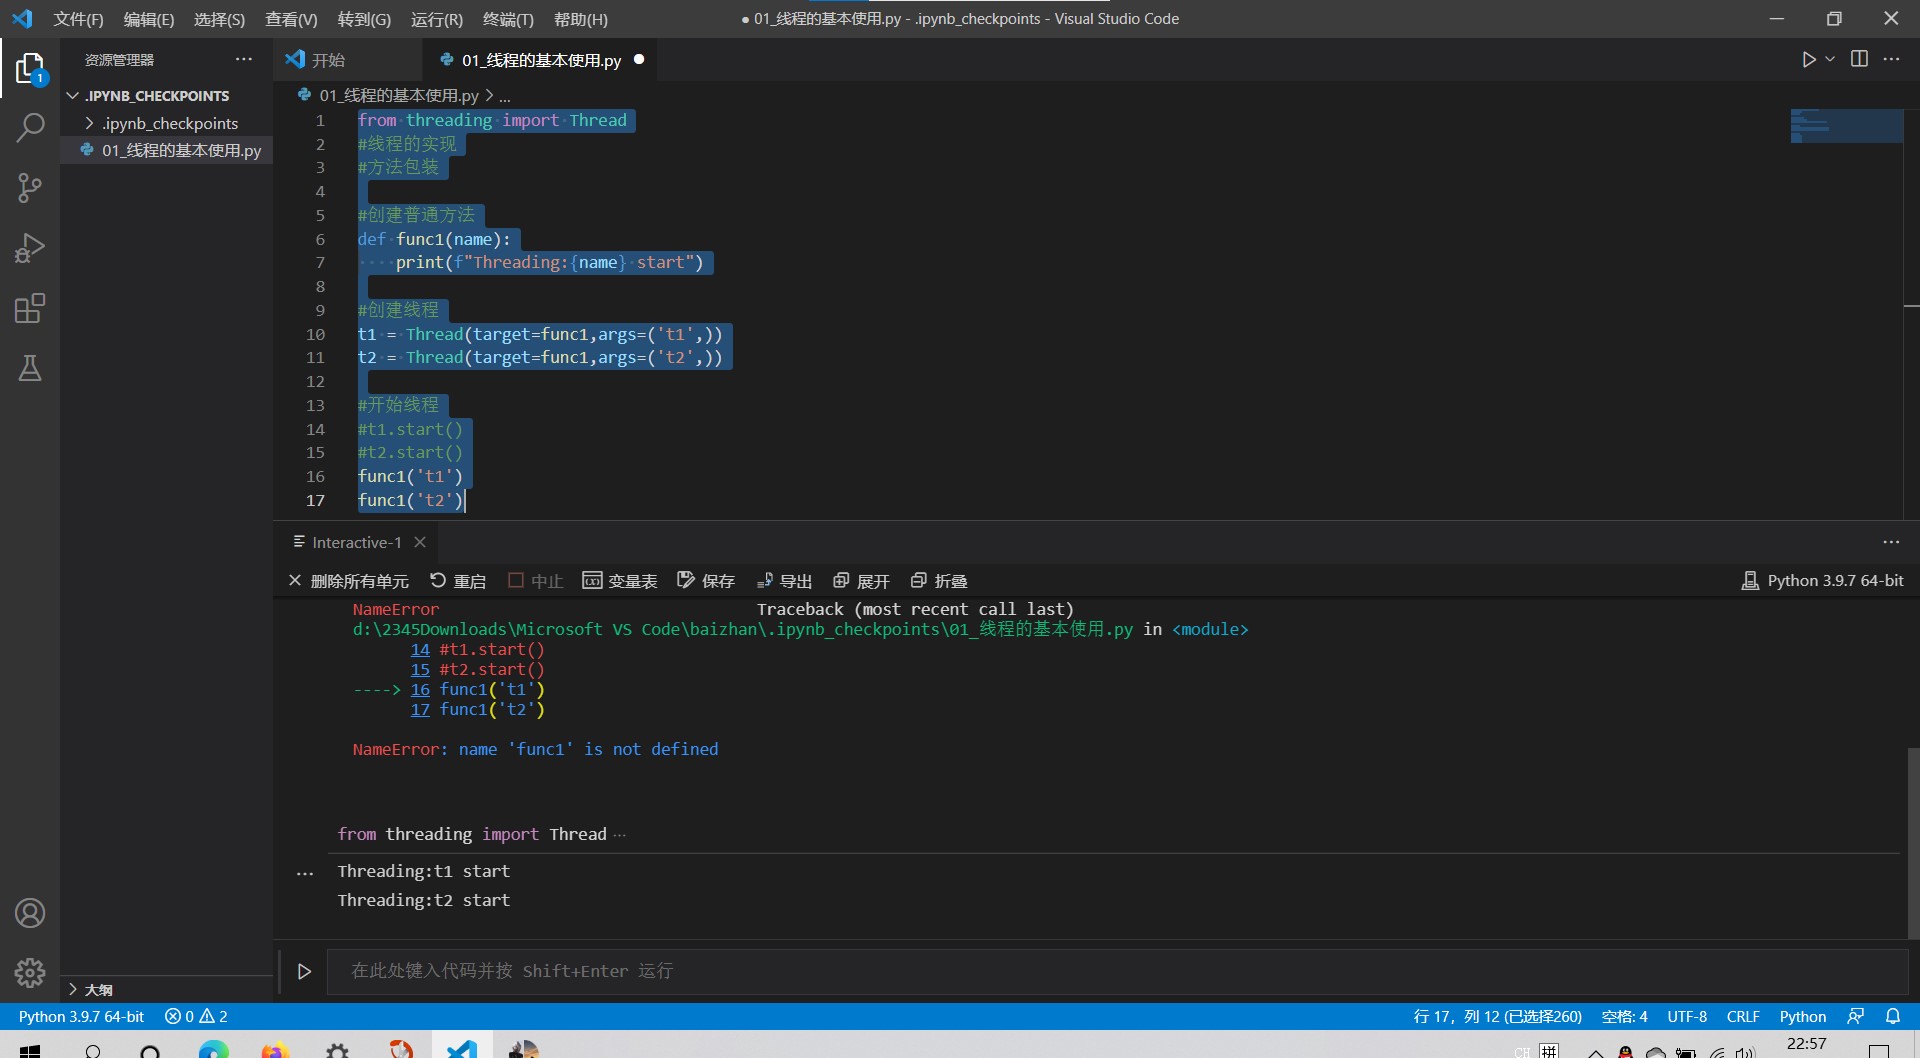Delete all cells in Interactive window
Screen dimensions: 1920x1058
point(348,581)
